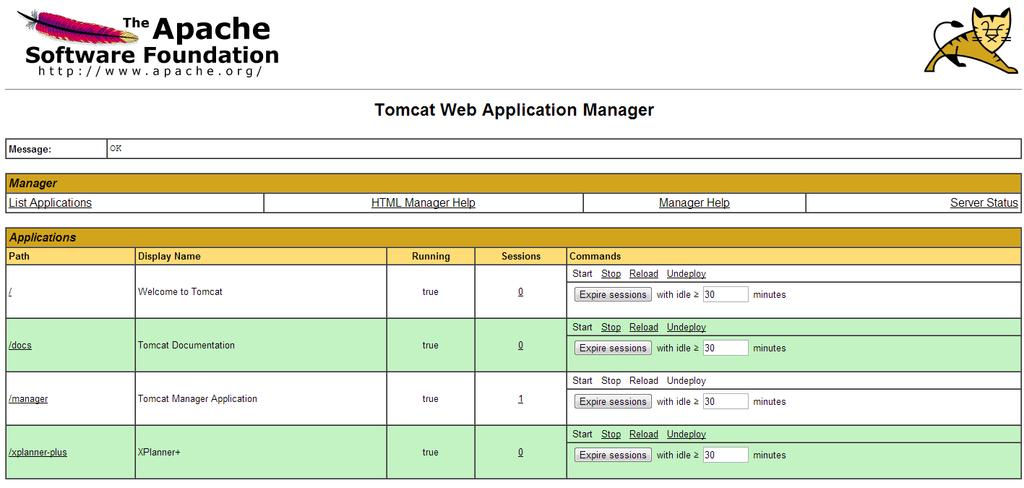Focus idle minutes field in XPlanner+ row
The image size is (1024, 488).
pyautogui.click(x=726, y=455)
